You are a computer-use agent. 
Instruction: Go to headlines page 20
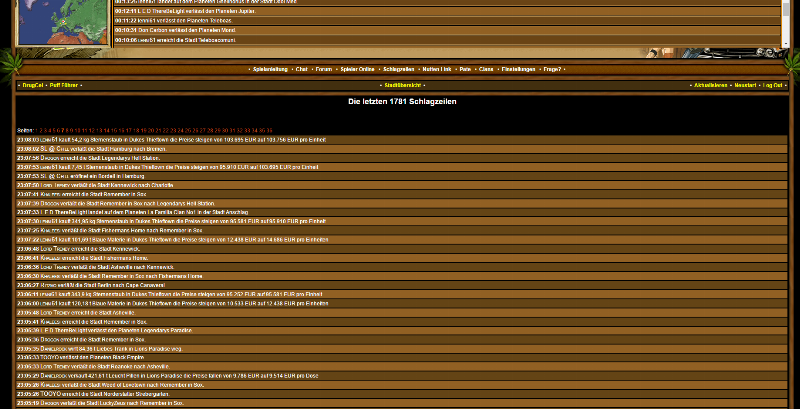pyautogui.click(x=151, y=131)
